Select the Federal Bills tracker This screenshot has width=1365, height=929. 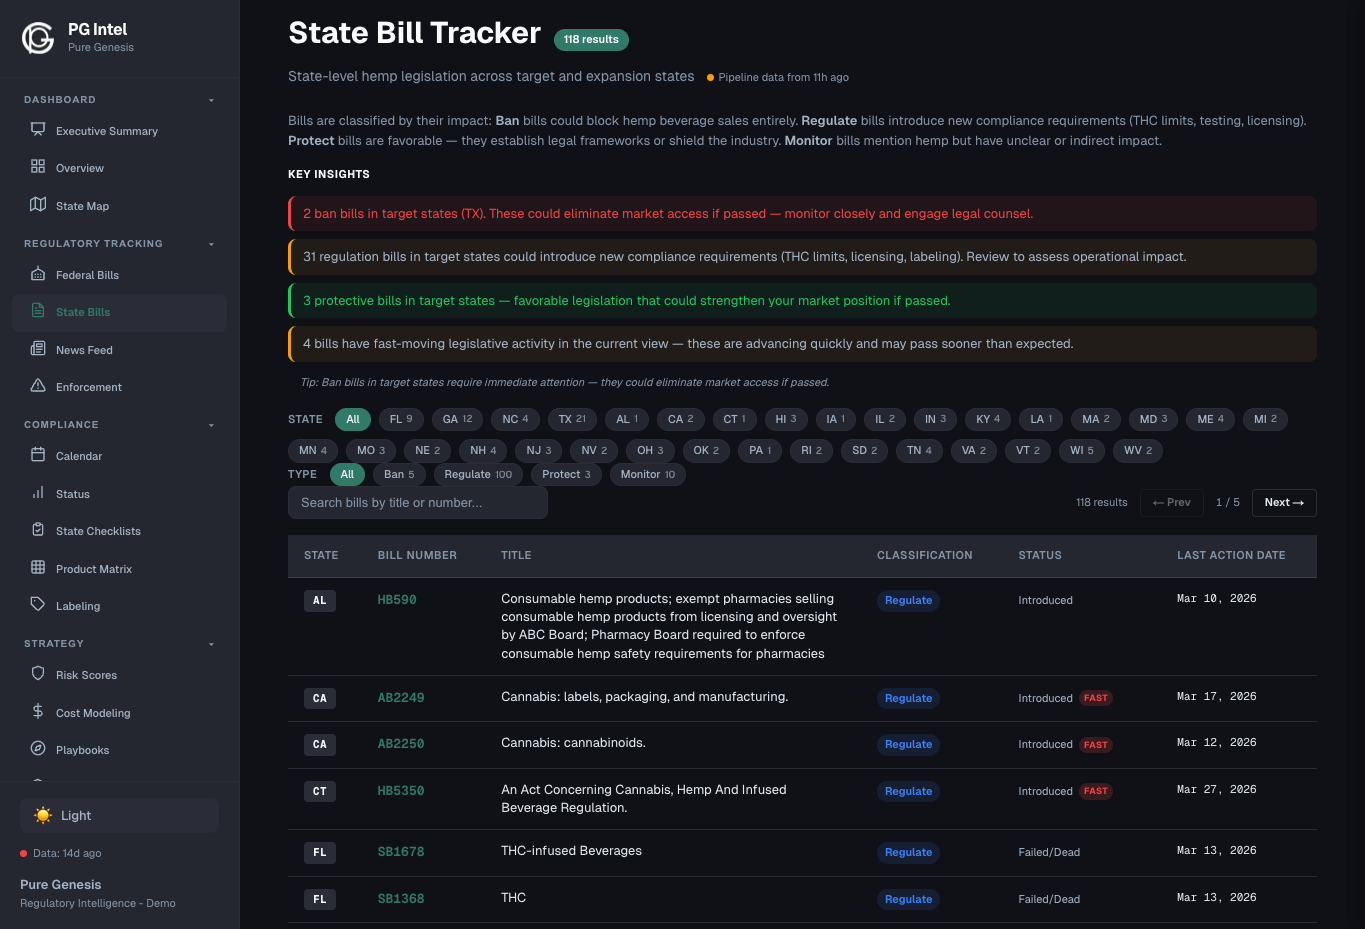(86, 274)
